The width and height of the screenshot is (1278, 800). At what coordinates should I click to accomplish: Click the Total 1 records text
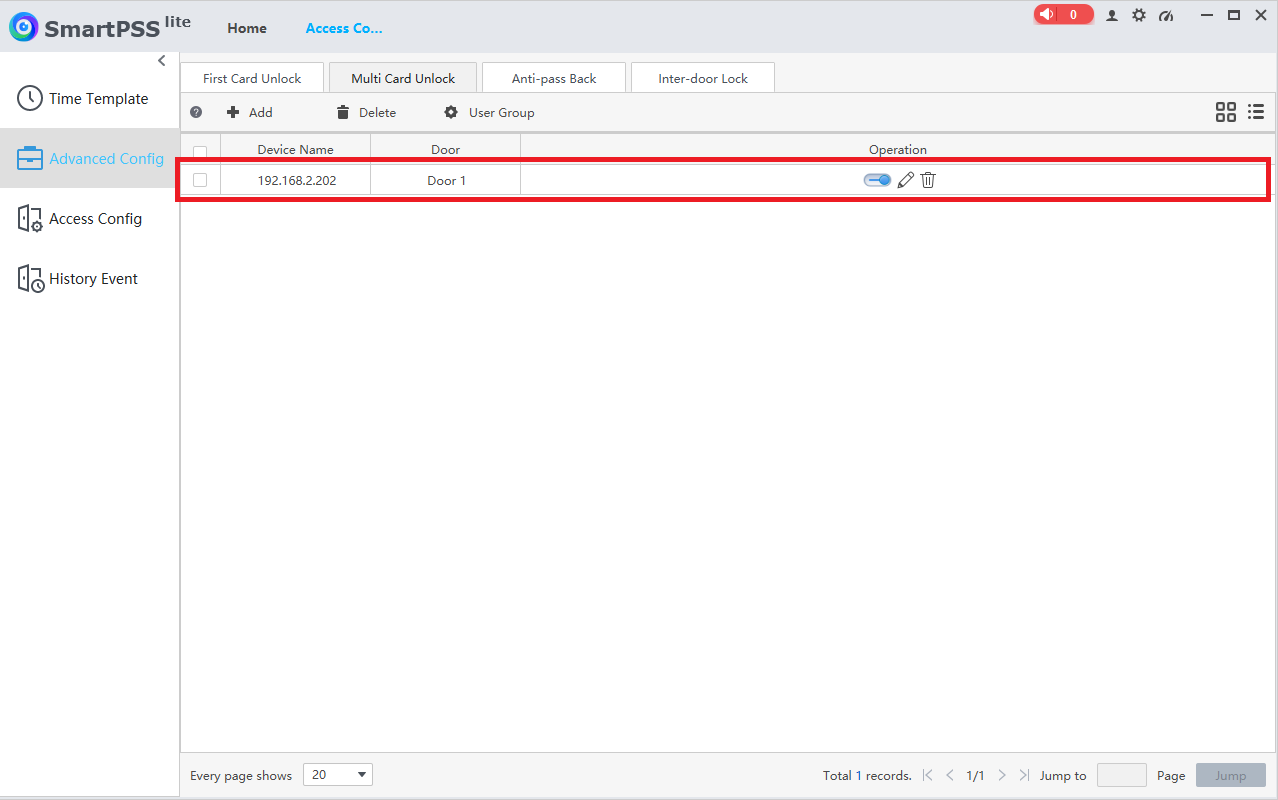pyautogui.click(x=867, y=775)
